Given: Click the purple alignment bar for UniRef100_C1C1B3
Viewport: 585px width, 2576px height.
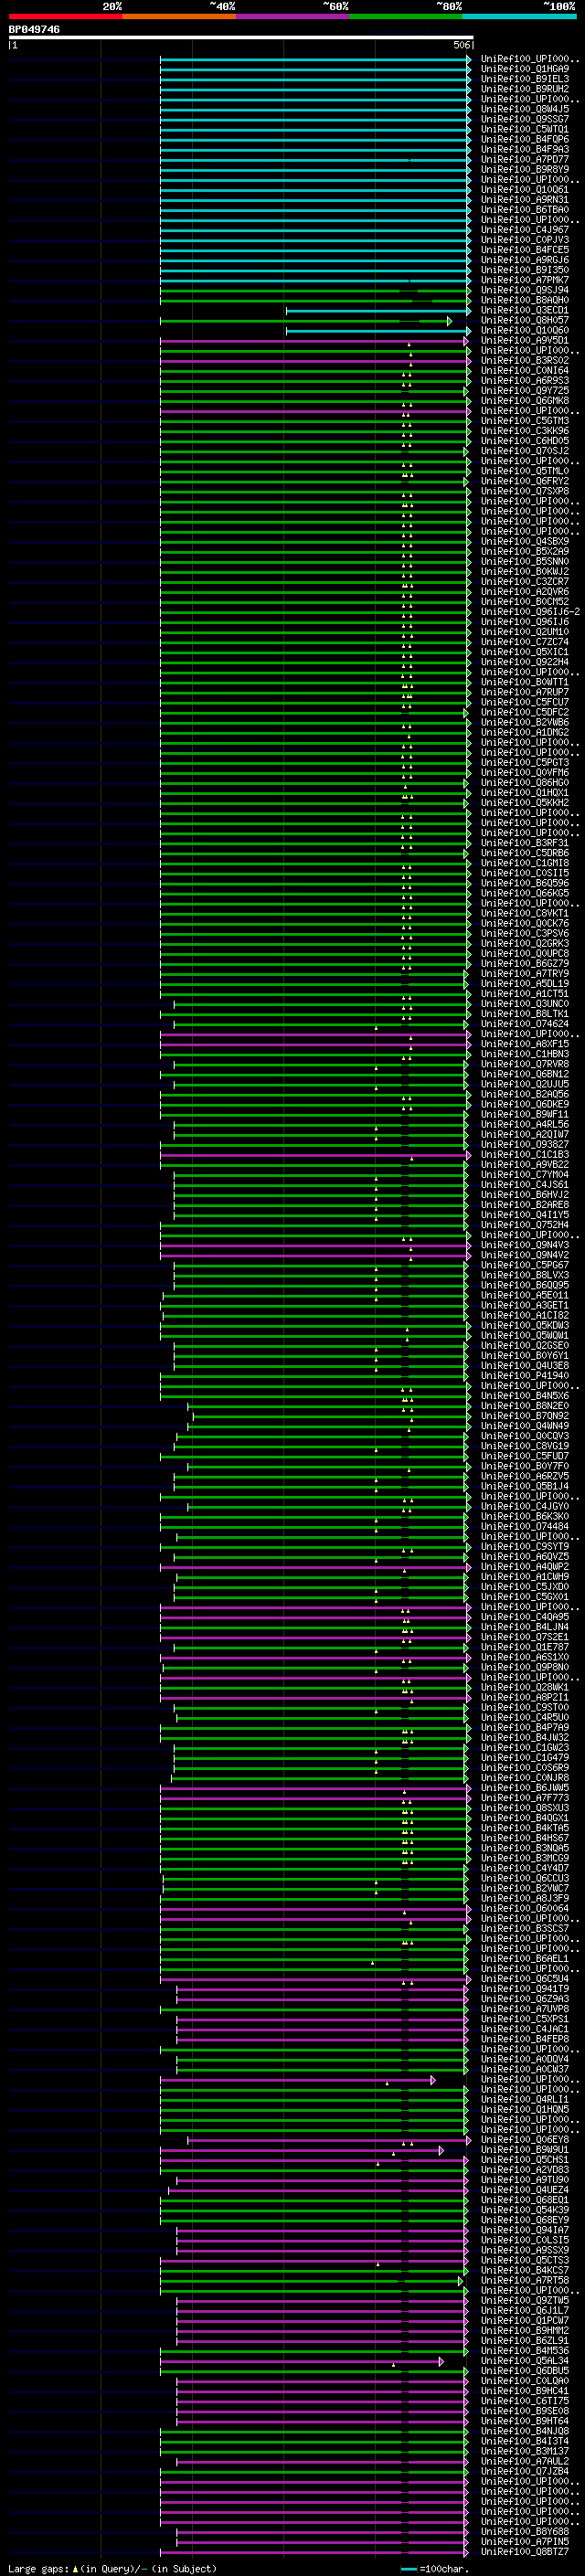Looking at the screenshot, I should [315, 1156].
